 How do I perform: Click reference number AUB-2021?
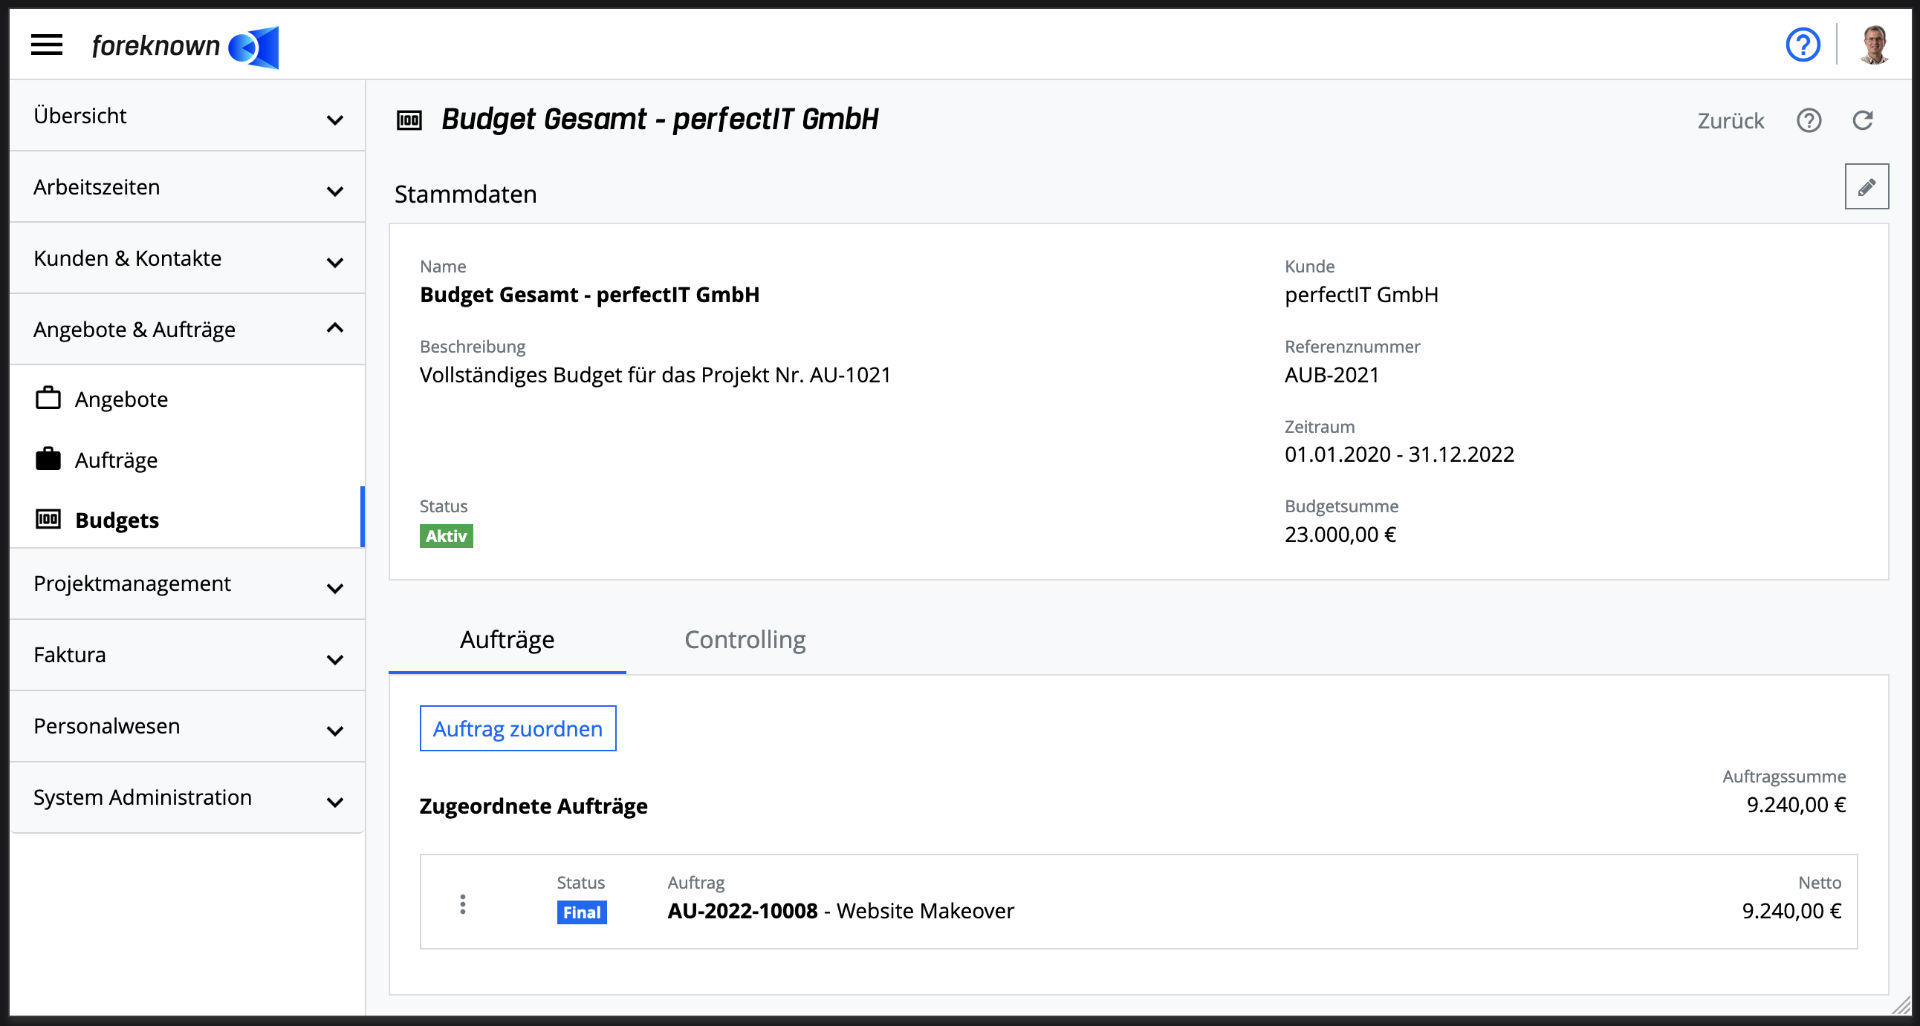tap(1332, 375)
